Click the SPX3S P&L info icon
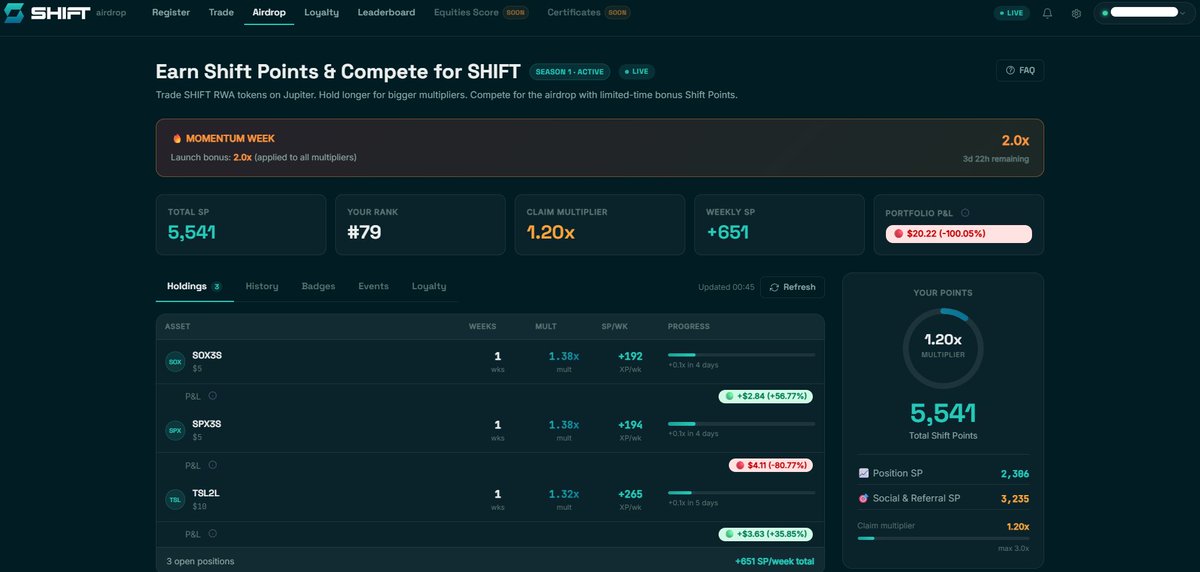This screenshot has width=1200, height=572. tap(212, 465)
